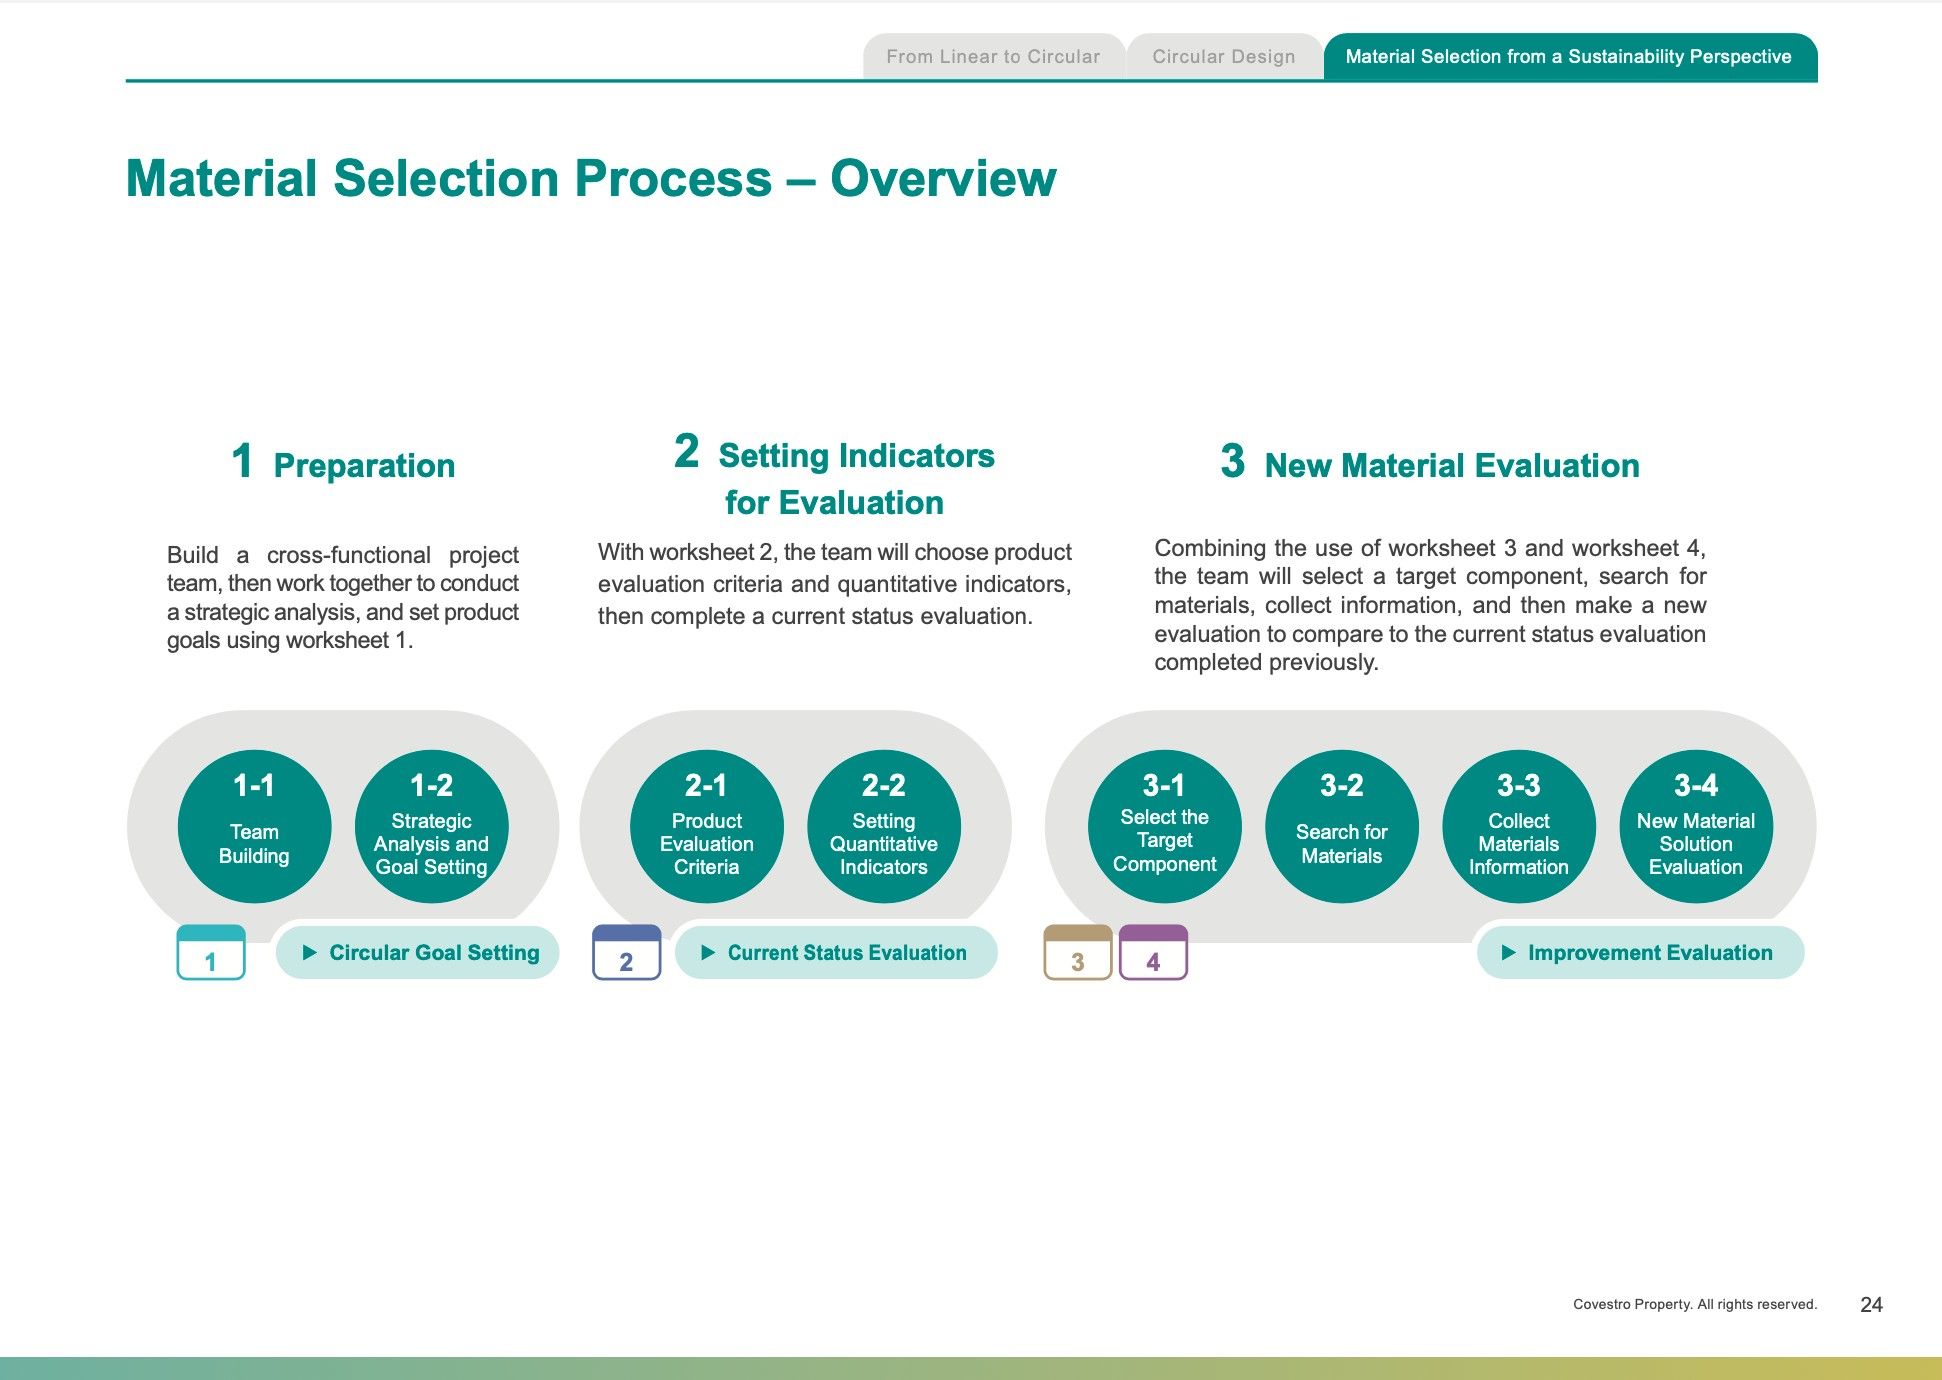Click worksheet 3 tan icon

[x=1077, y=953]
